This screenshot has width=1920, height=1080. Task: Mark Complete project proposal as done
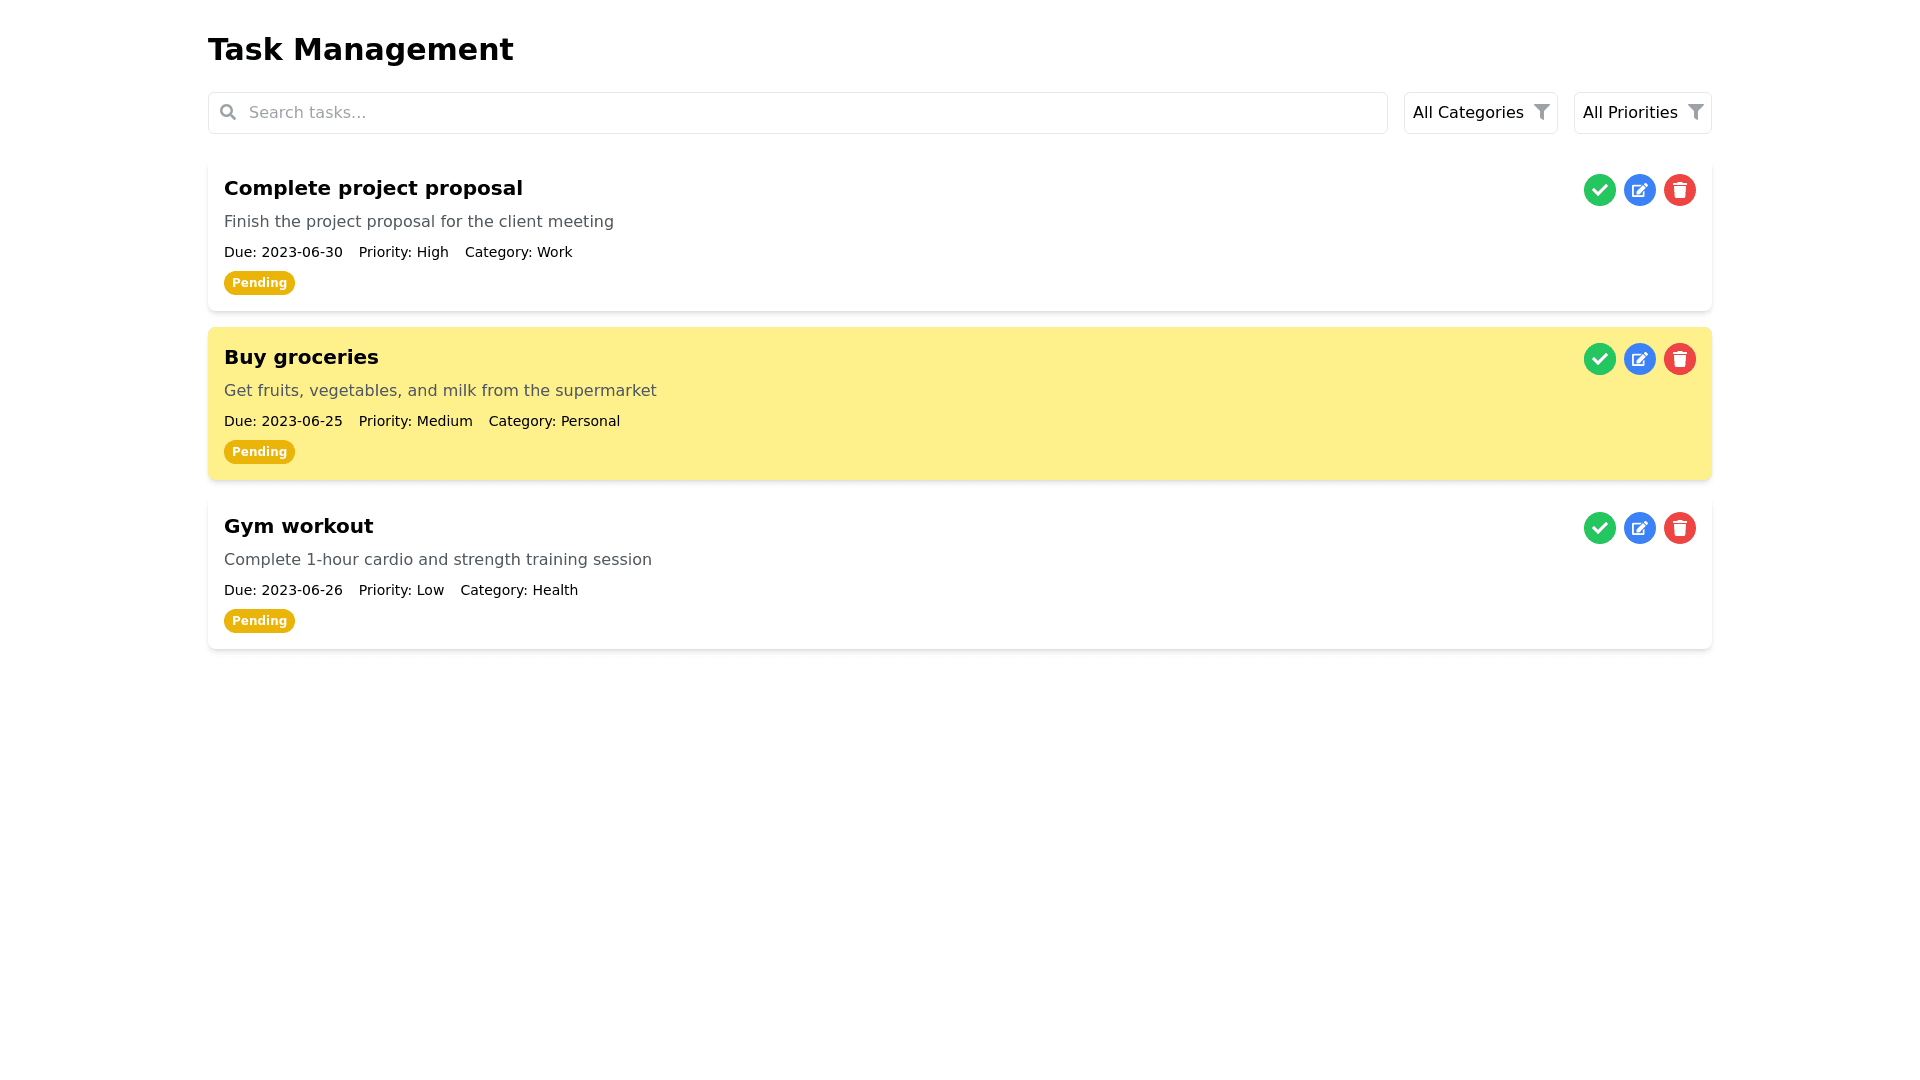(1599, 190)
